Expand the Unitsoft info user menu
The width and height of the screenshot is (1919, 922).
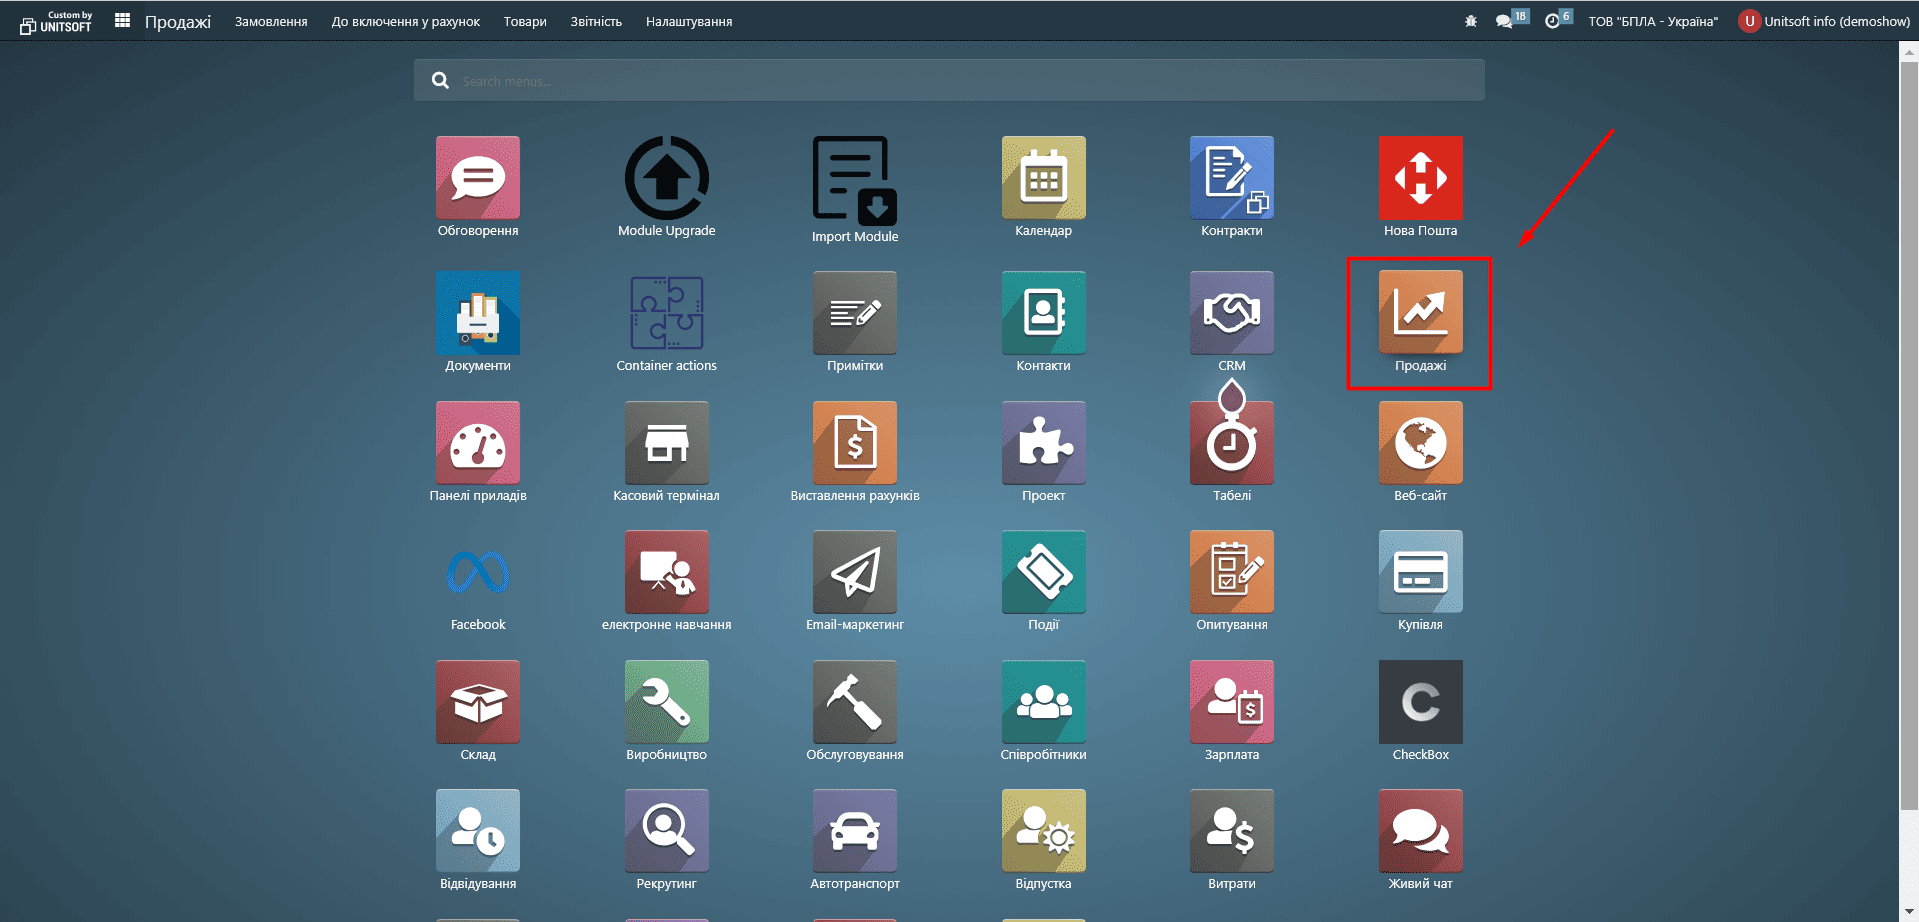click(x=1824, y=21)
